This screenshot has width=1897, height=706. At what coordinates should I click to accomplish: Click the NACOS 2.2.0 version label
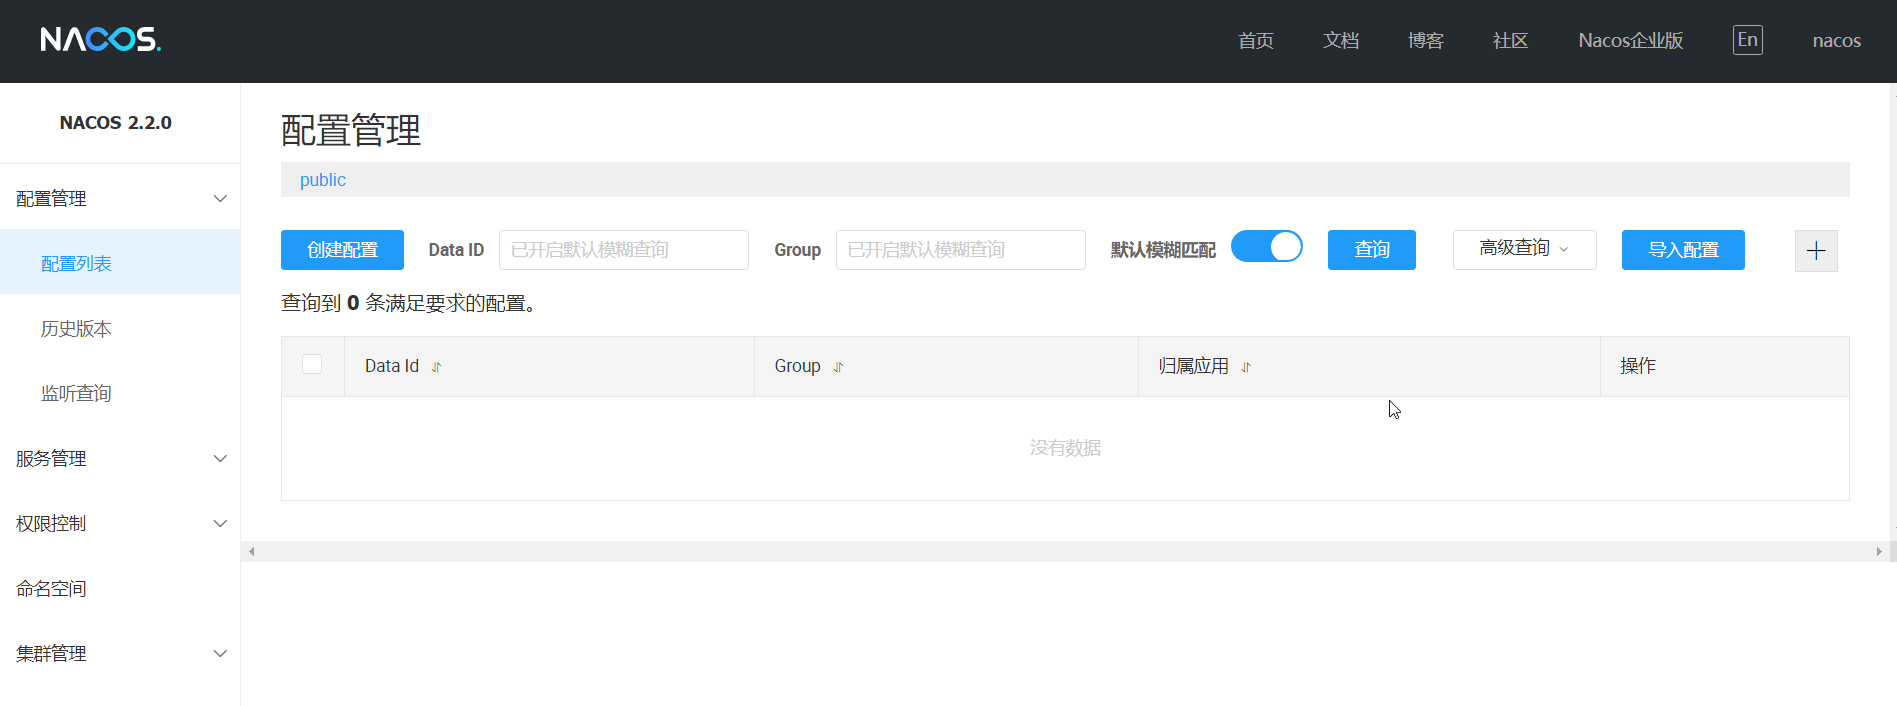tap(116, 123)
